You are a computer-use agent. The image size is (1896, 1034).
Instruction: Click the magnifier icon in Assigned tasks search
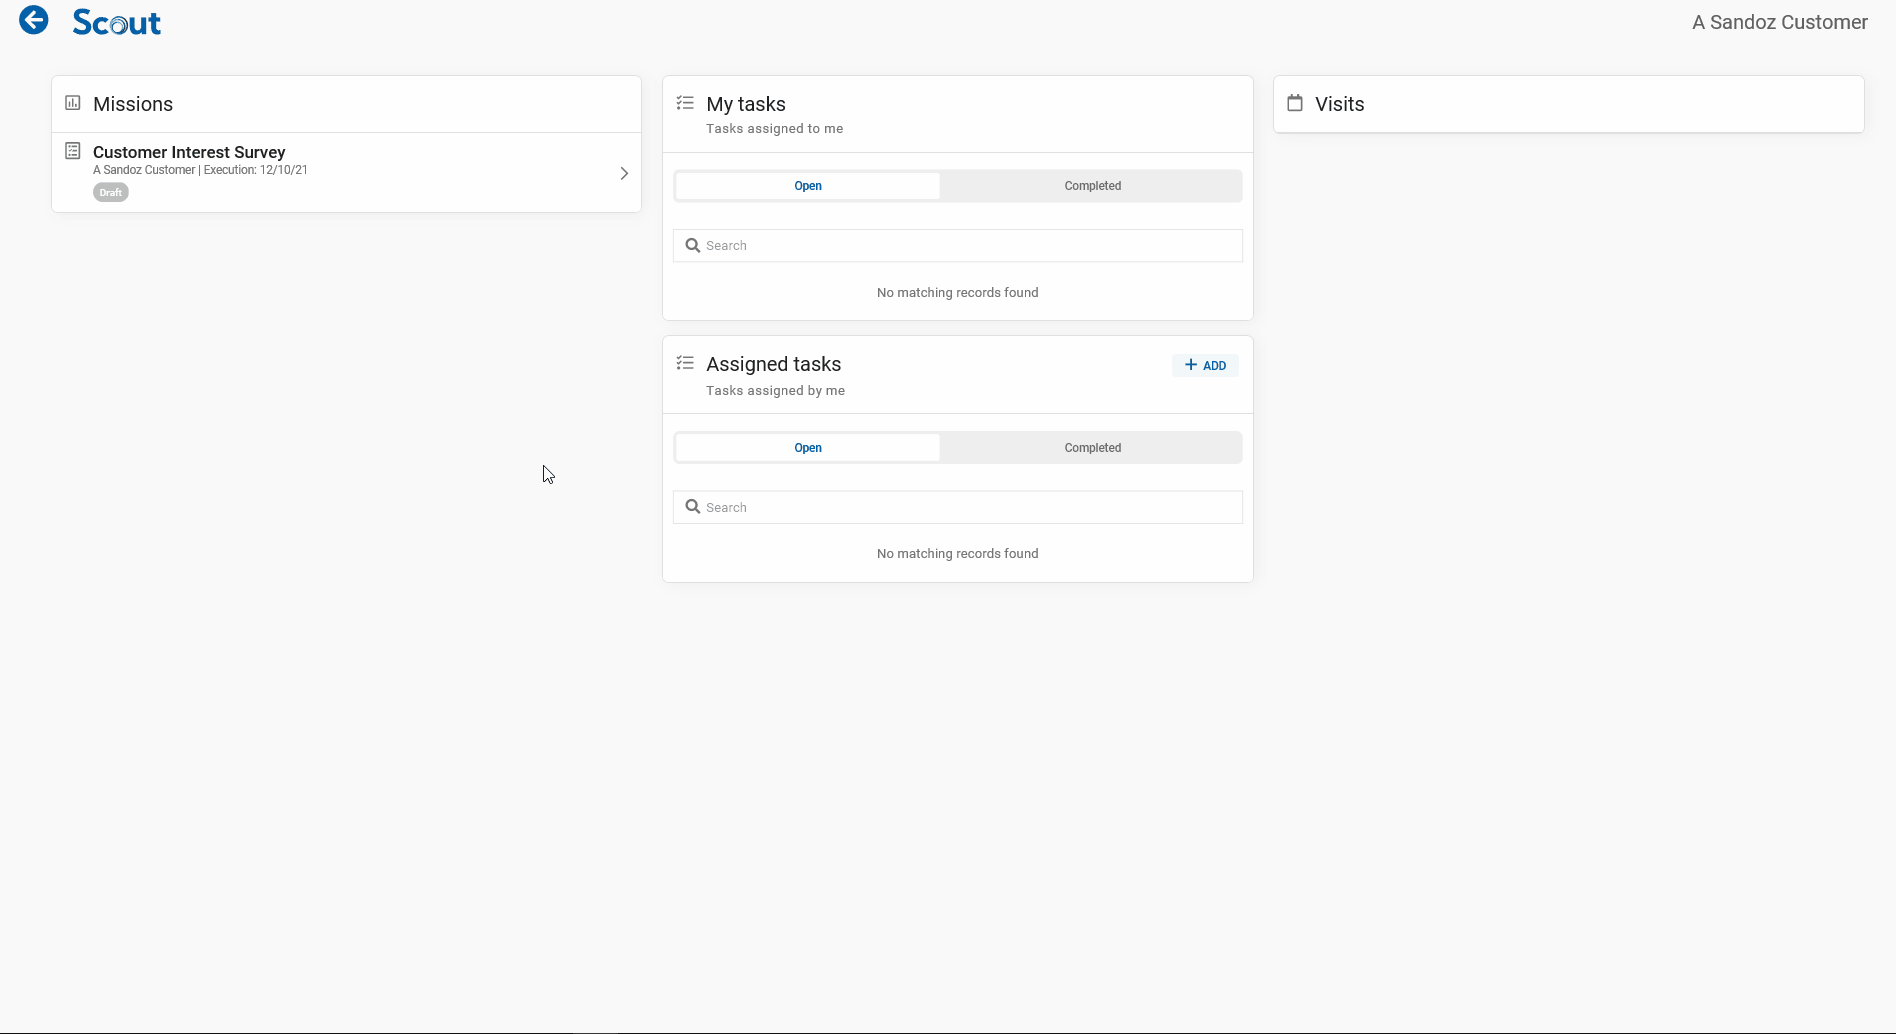coord(692,507)
